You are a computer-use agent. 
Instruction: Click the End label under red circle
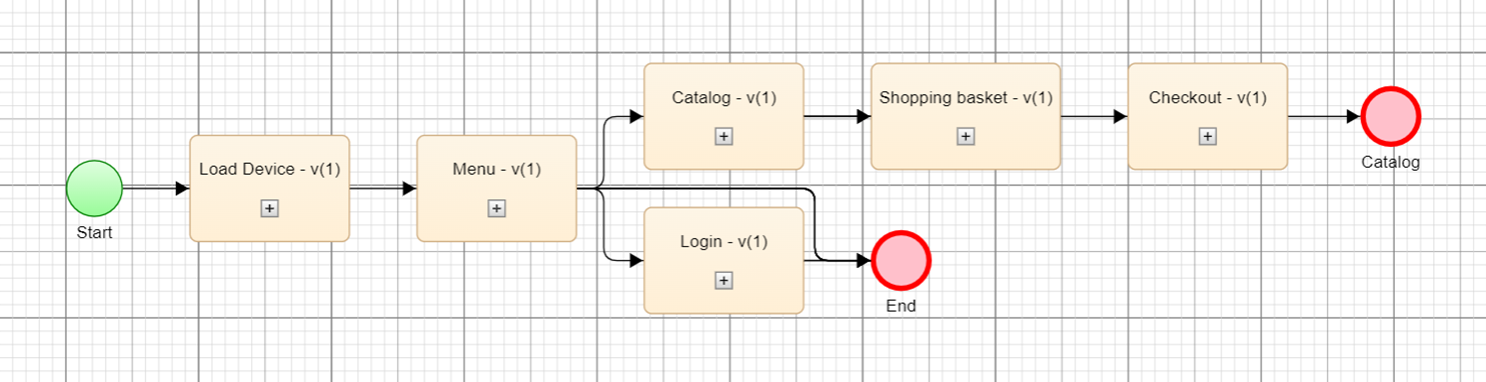pos(901,306)
